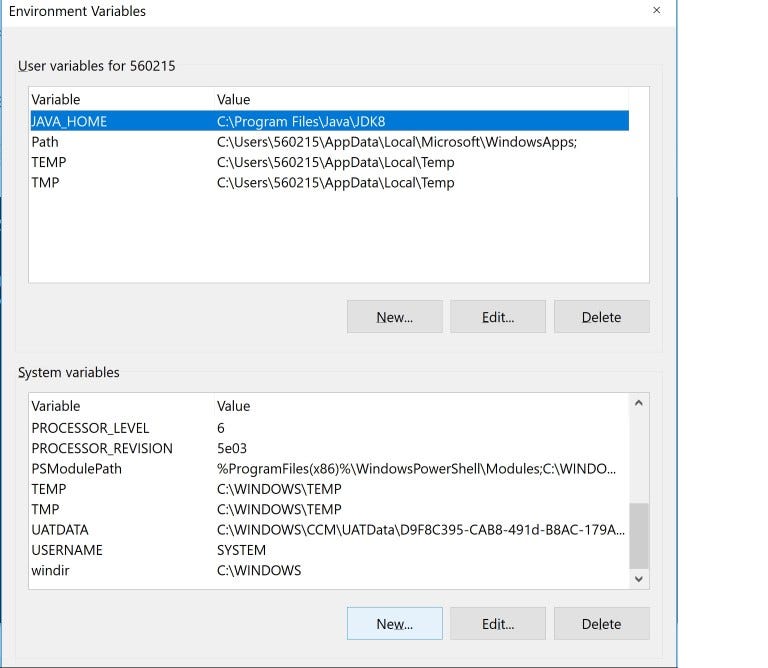Close the Environment Variables dialog
Viewport: 768px width, 668px height.
[x=656, y=10]
